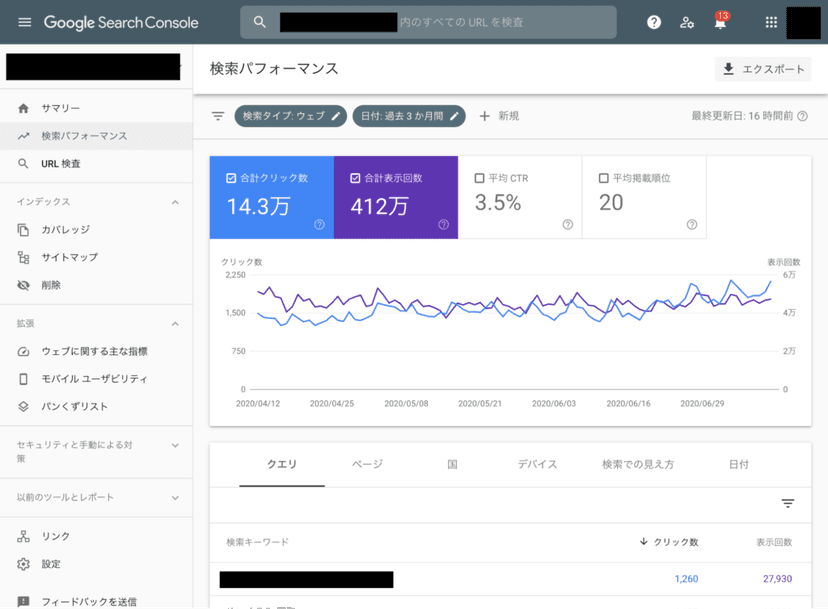Click the filter icon left of filter chips
Image resolution: width=828 pixels, height=609 pixels.
pos(218,116)
